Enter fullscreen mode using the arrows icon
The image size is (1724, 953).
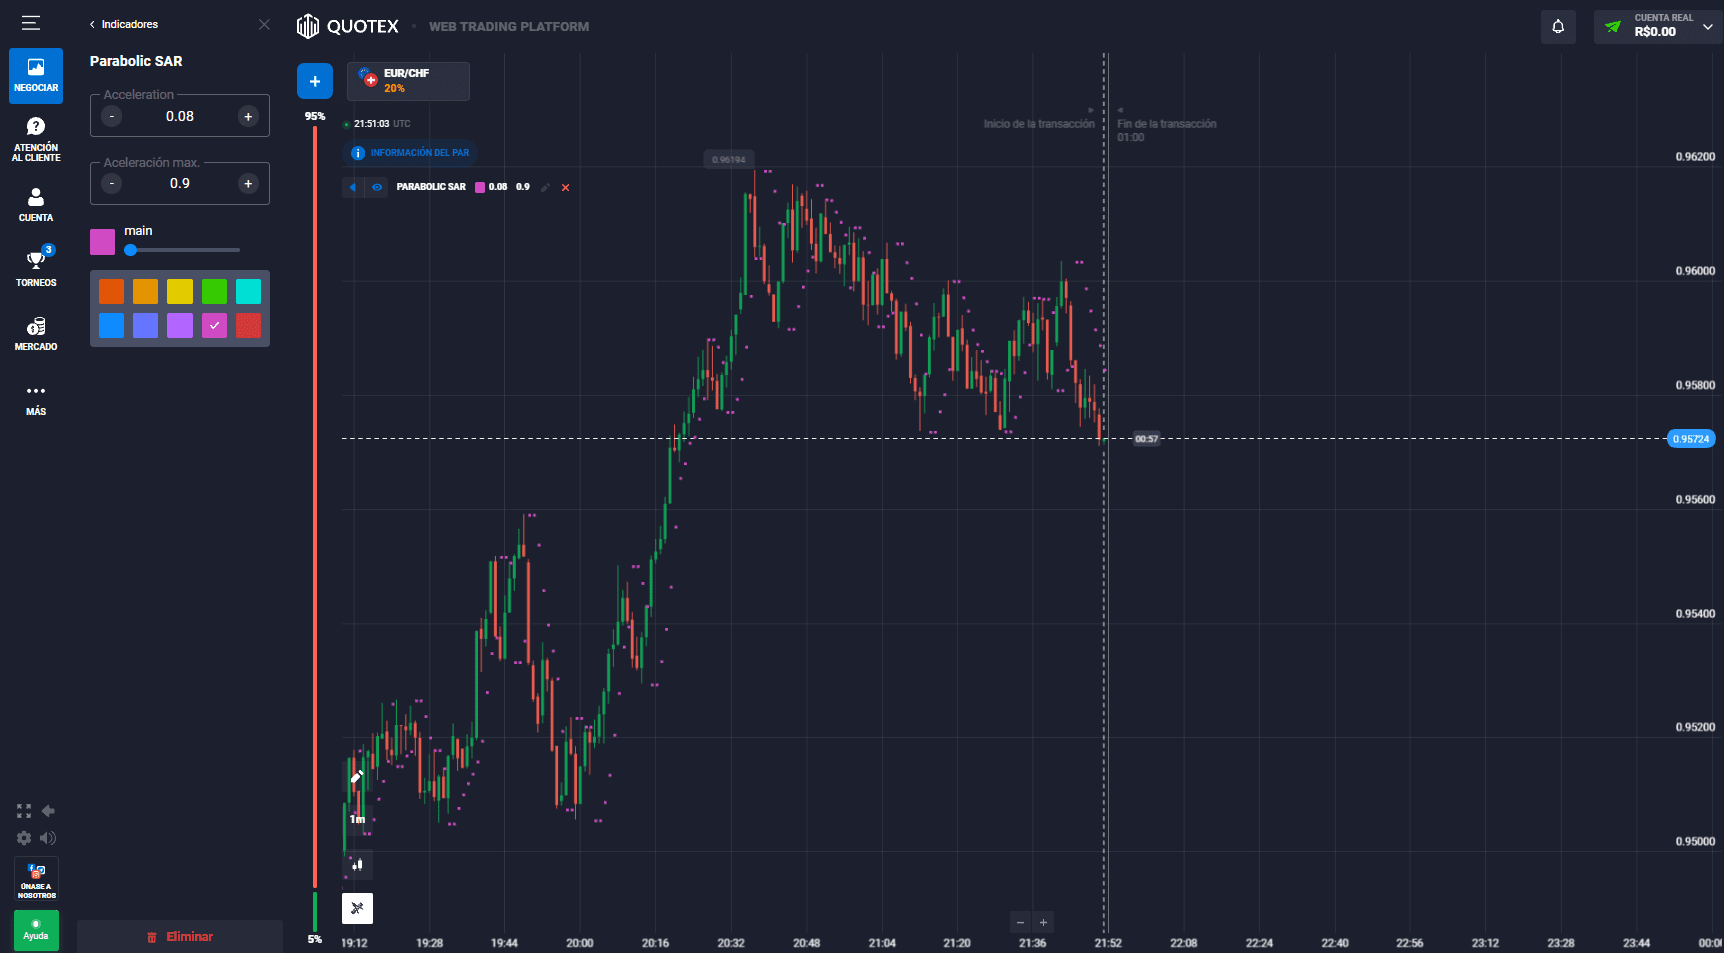click(x=24, y=811)
